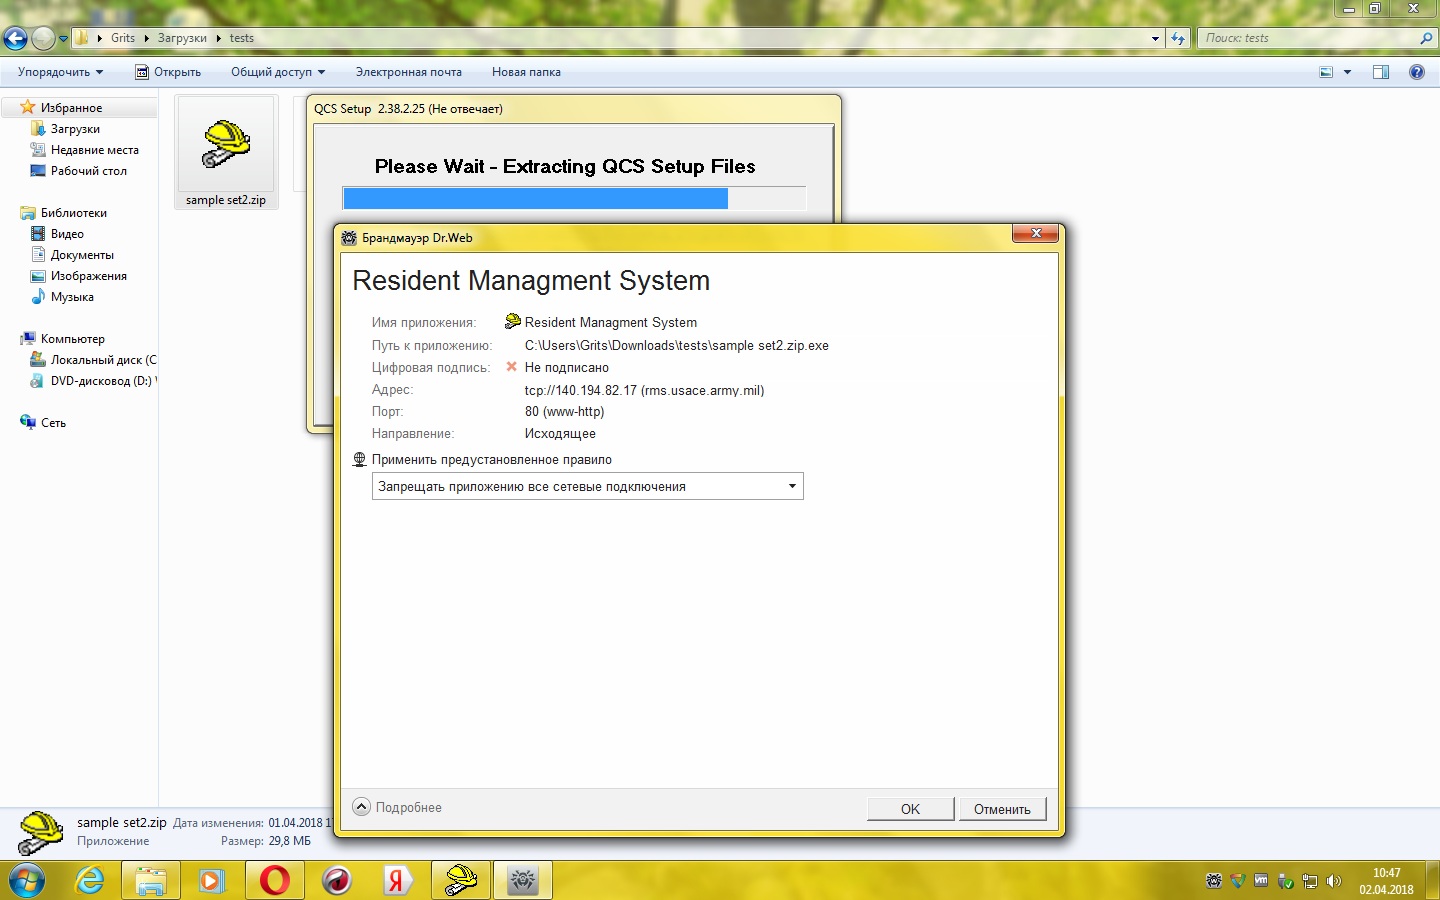
Task: Open the Видео library
Action: pos(67,234)
